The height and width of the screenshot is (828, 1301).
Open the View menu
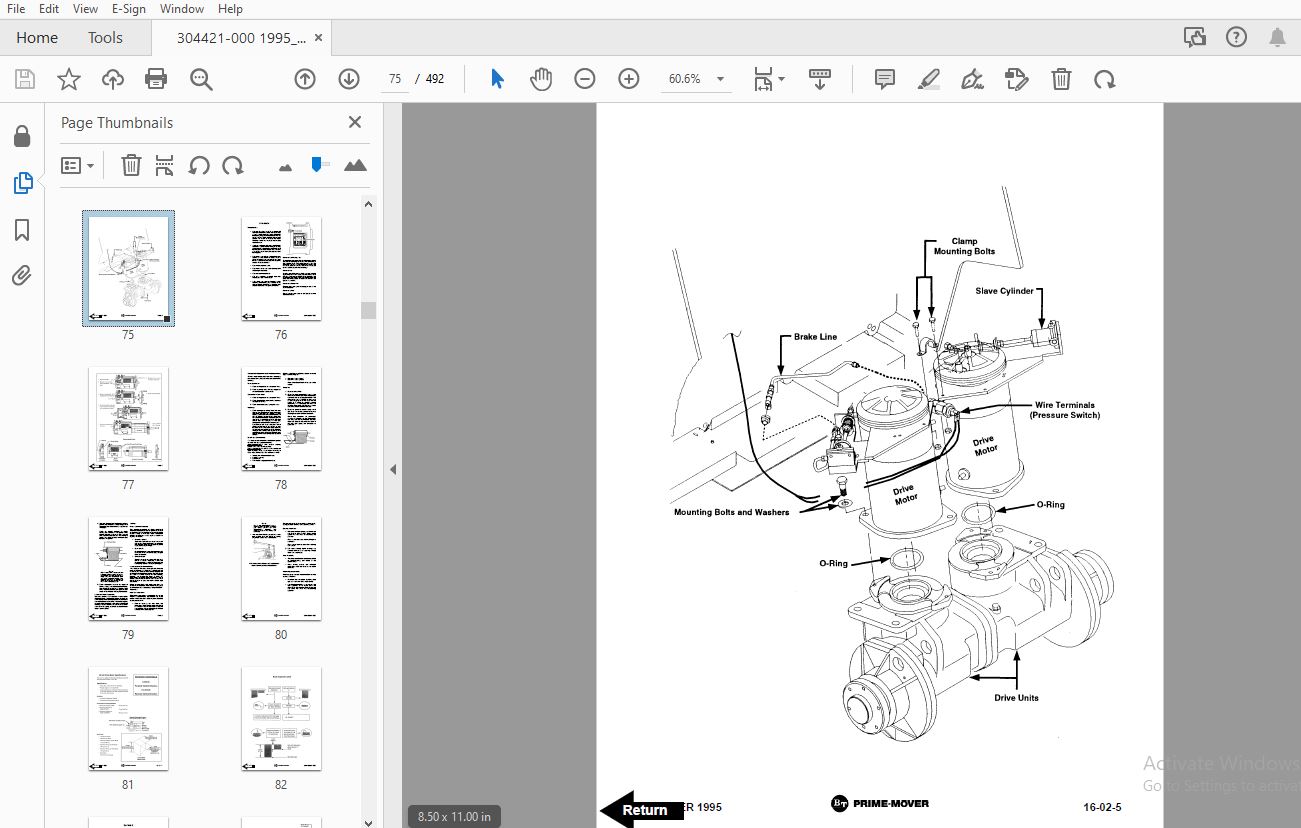pyautogui.click(x=85, y=9)
